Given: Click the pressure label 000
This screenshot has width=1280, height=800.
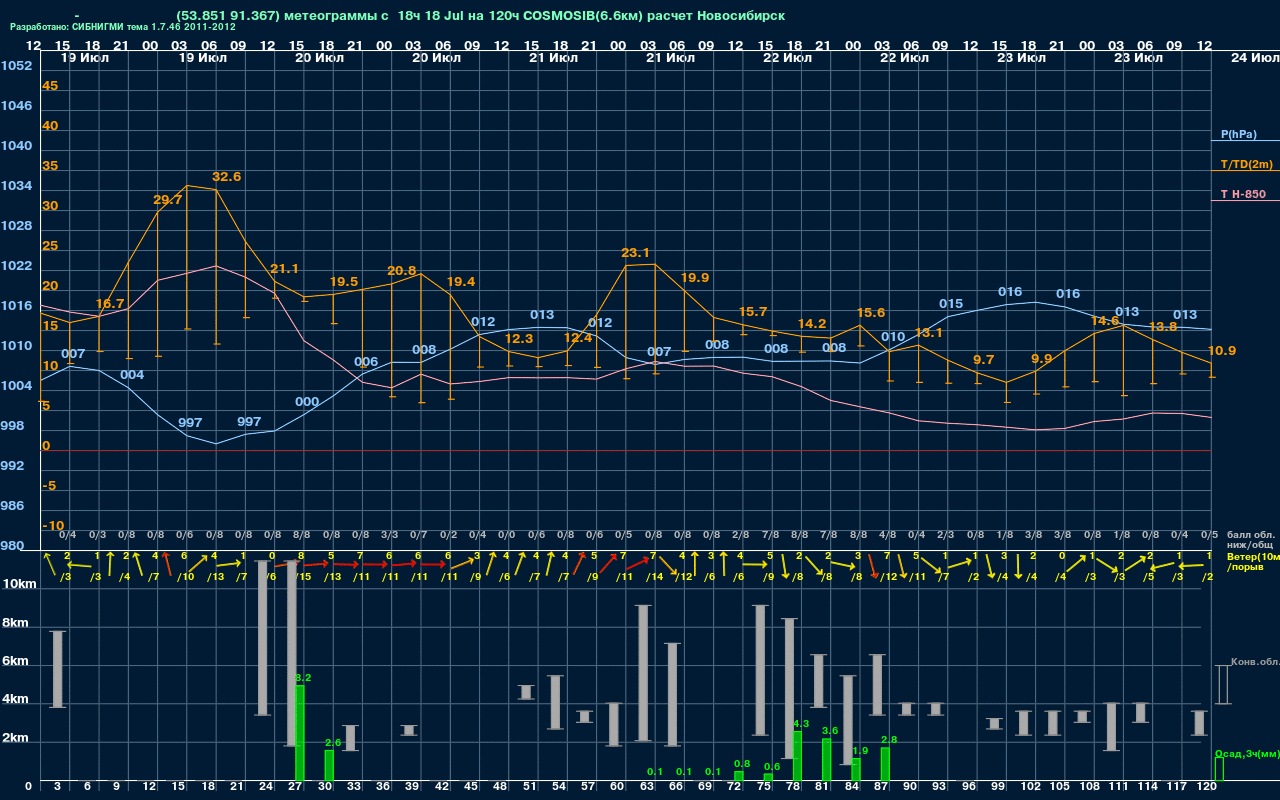Looking at the screenshot, I should click(x=307, y=402).
